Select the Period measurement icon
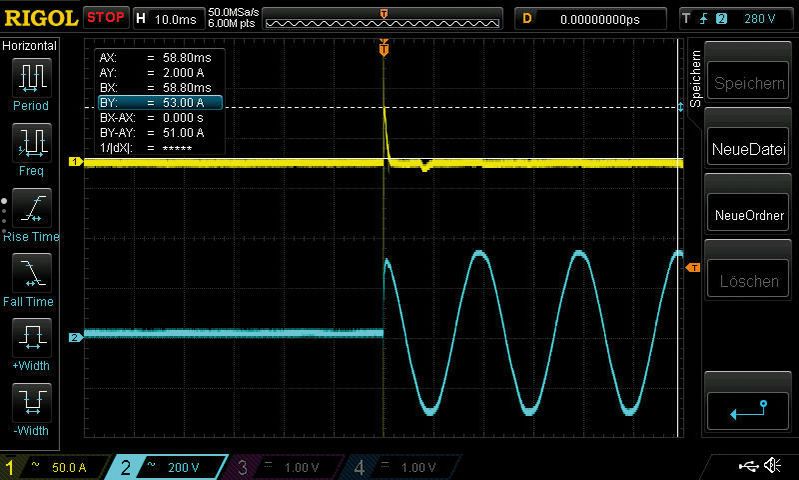The image size is (799, 480). click(30, 80)
